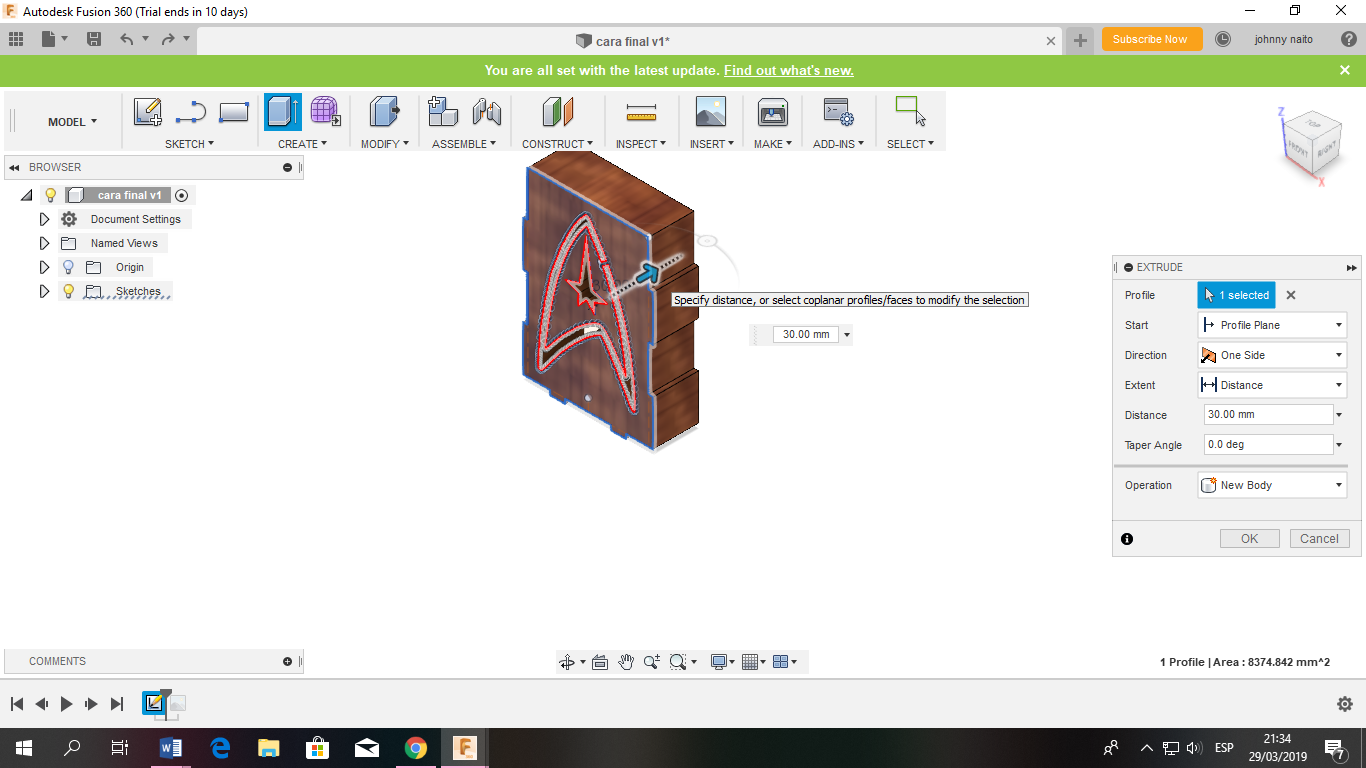Save the document with floppy icon
Viewport: 1366px width, 768px height.
coord(94,39)
